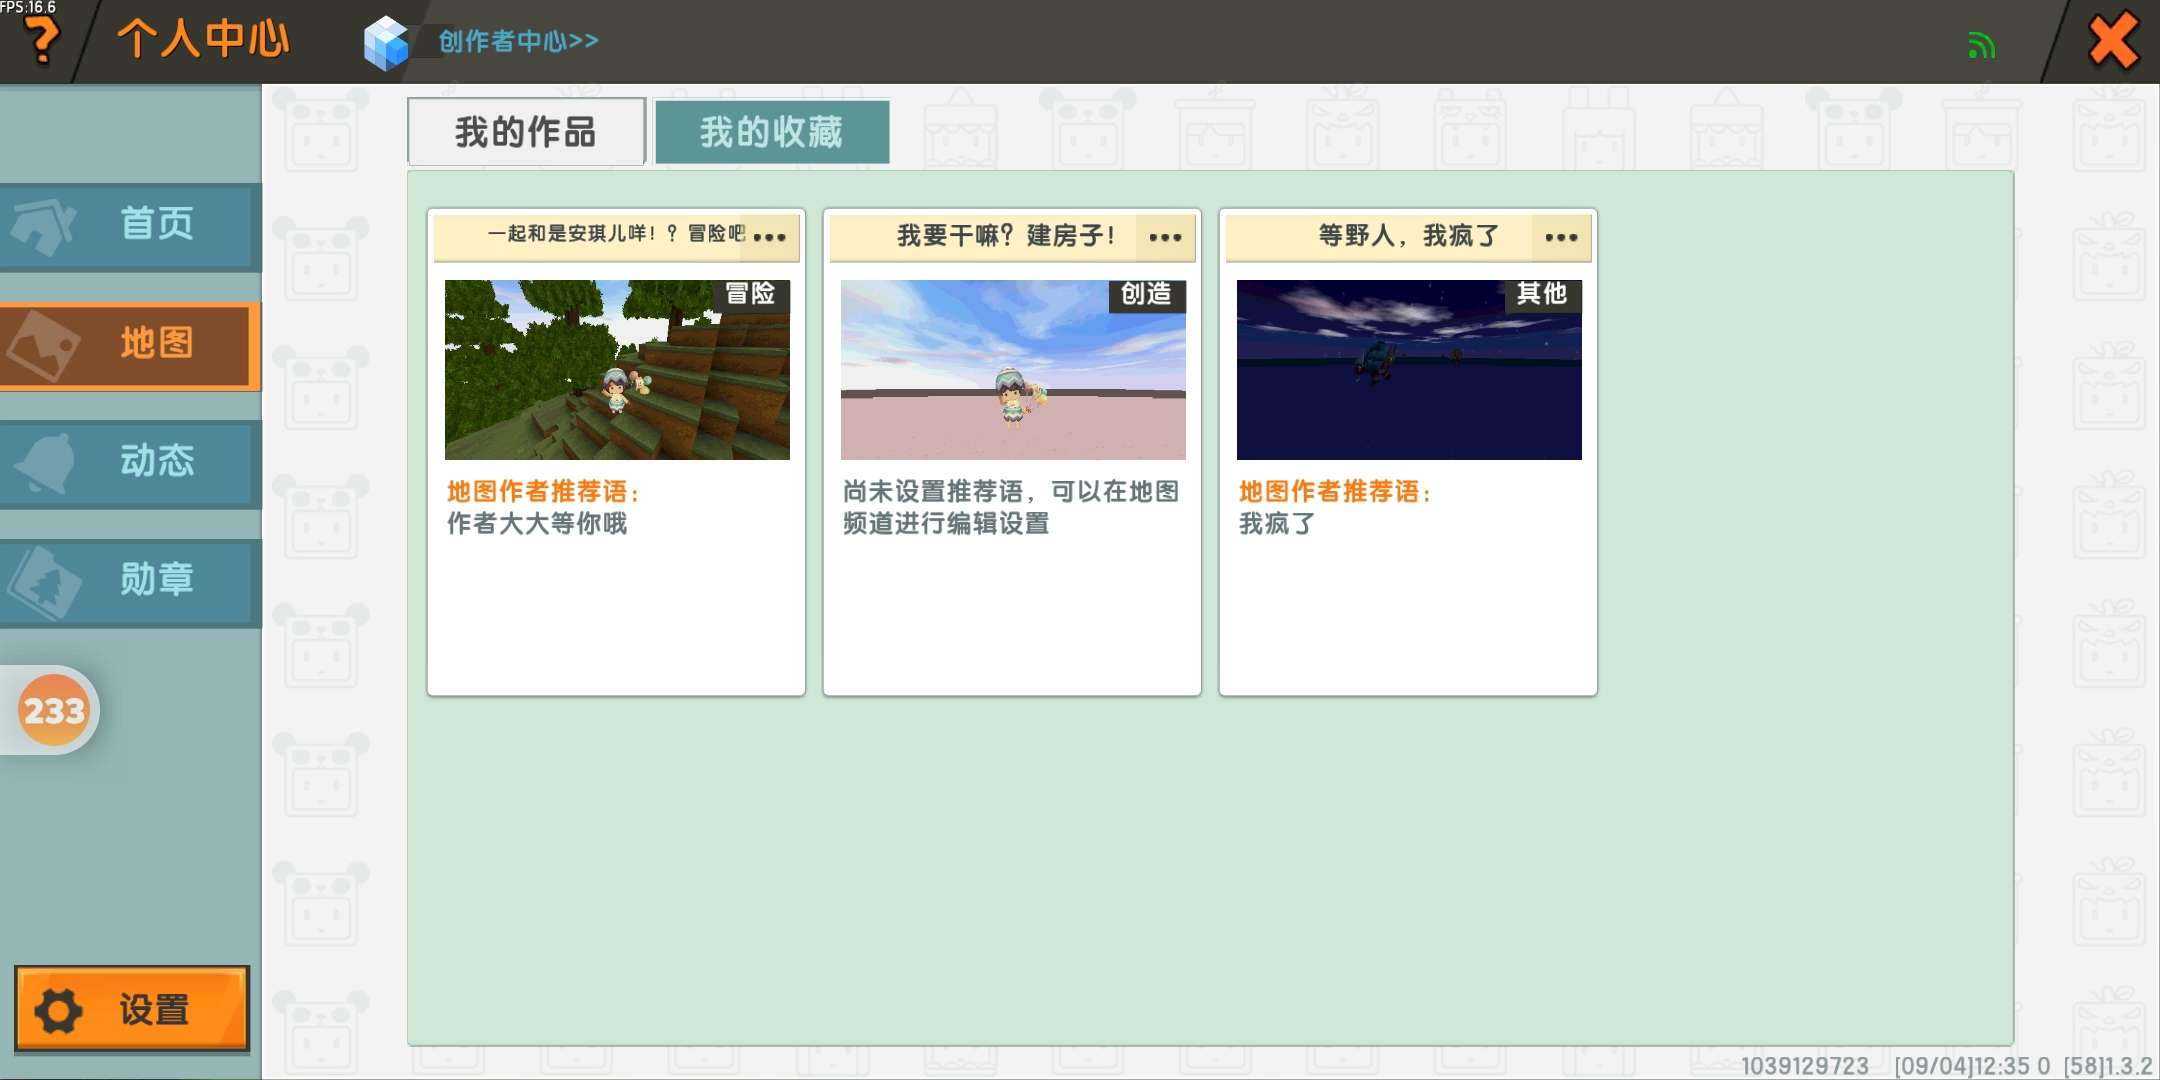The image size is (2160, 1080).
Task: Click the picture icon for 地图
Action: [x=44, y=345]
